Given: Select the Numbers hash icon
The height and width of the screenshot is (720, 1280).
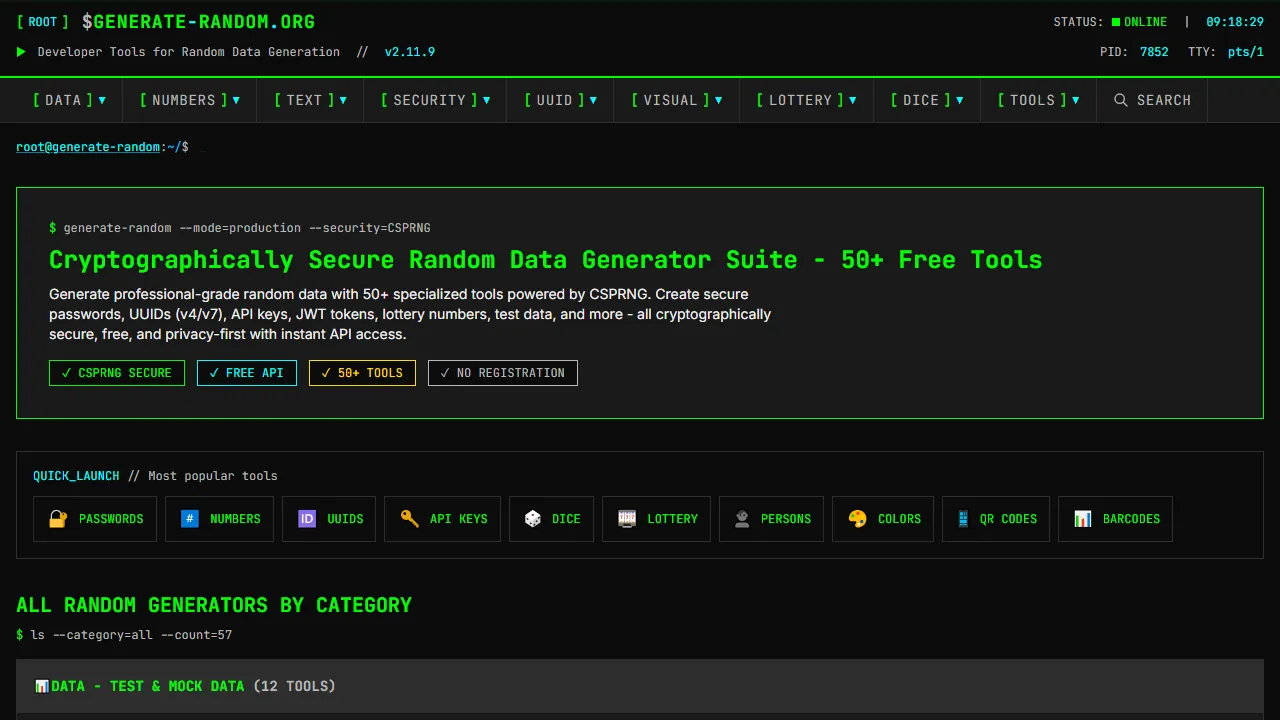Looking at the screenshot, I should pyautogui.click(x=190, y=518).
